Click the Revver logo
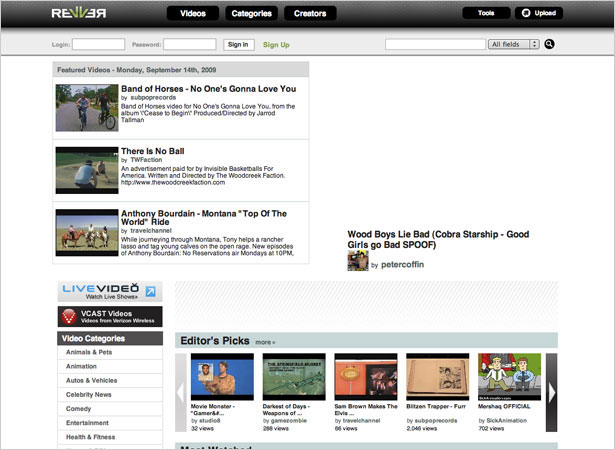615x450 pixels. 79,13
